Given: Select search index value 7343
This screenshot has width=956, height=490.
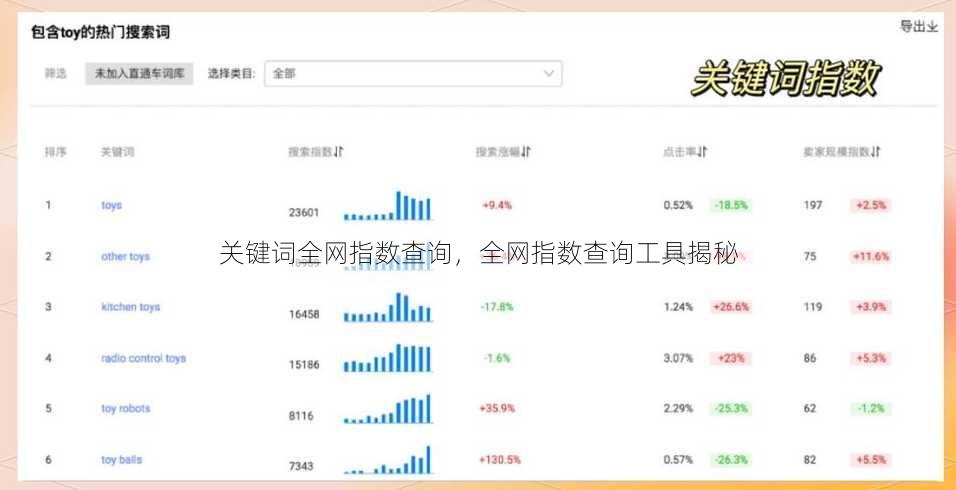Looking at the screenshot, I should coord(301,466).
